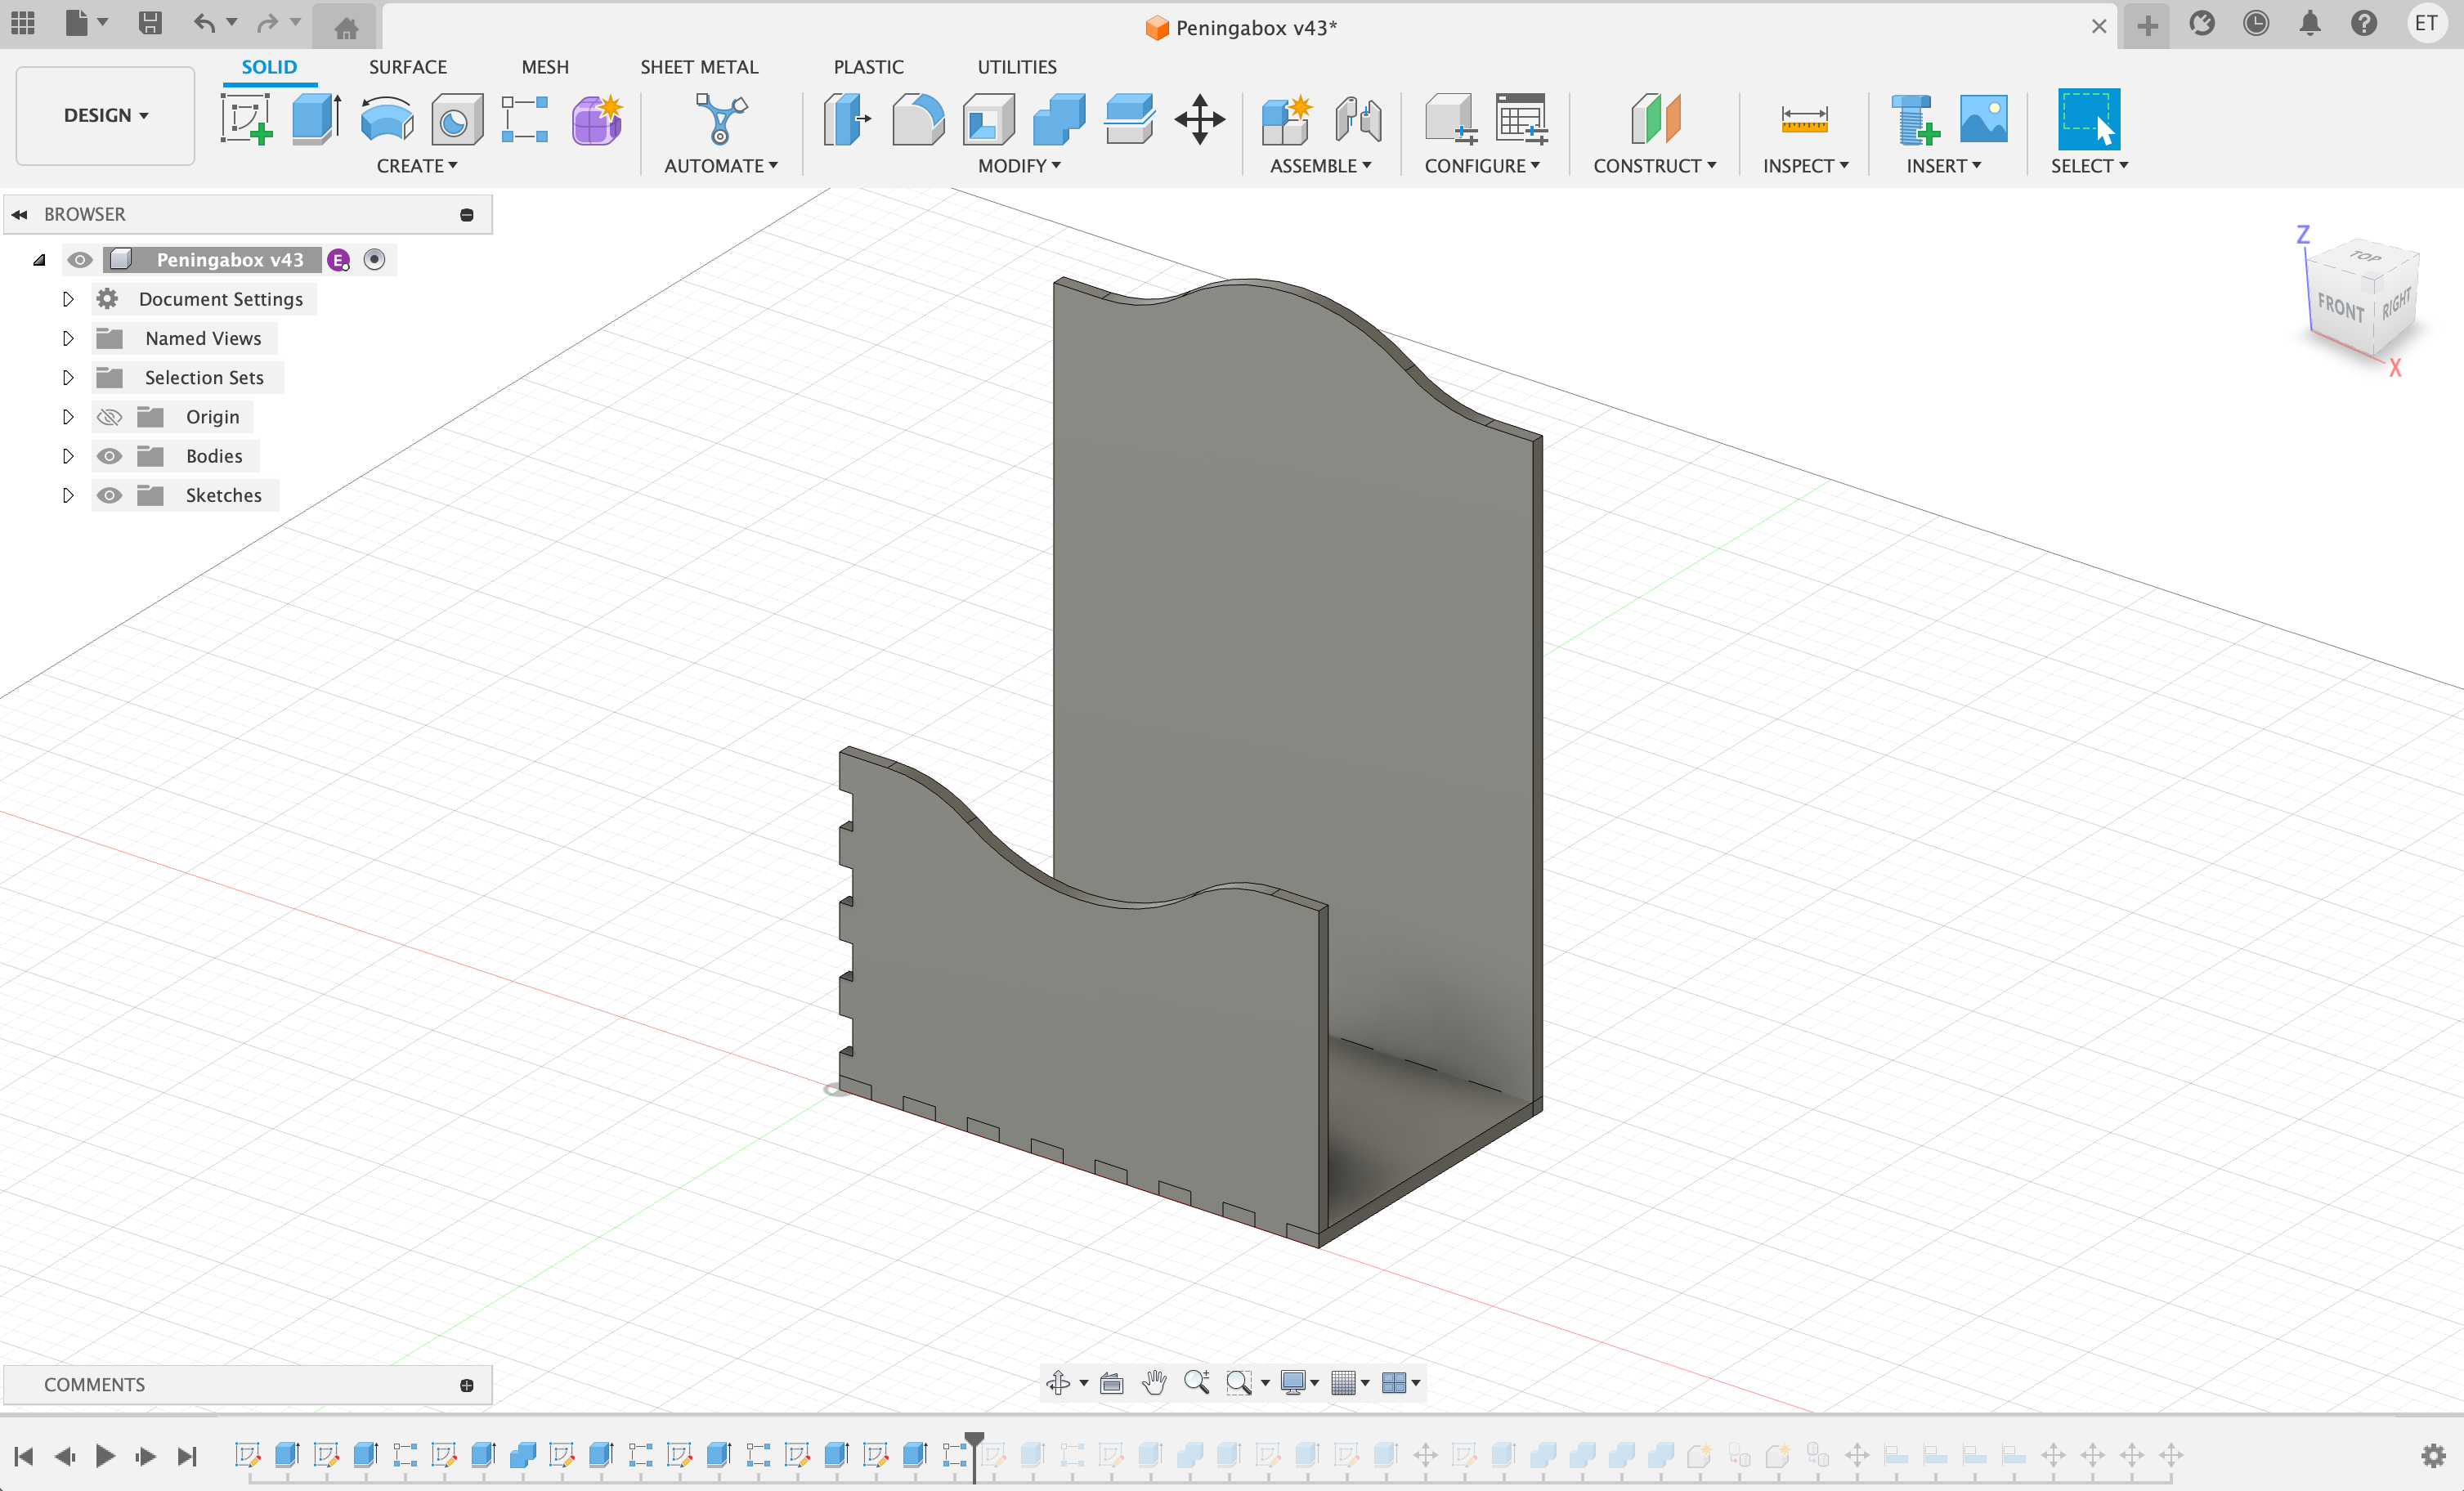Select the Revolve tool
This screenshot has width=2464, height=1491.
[387, 119]
